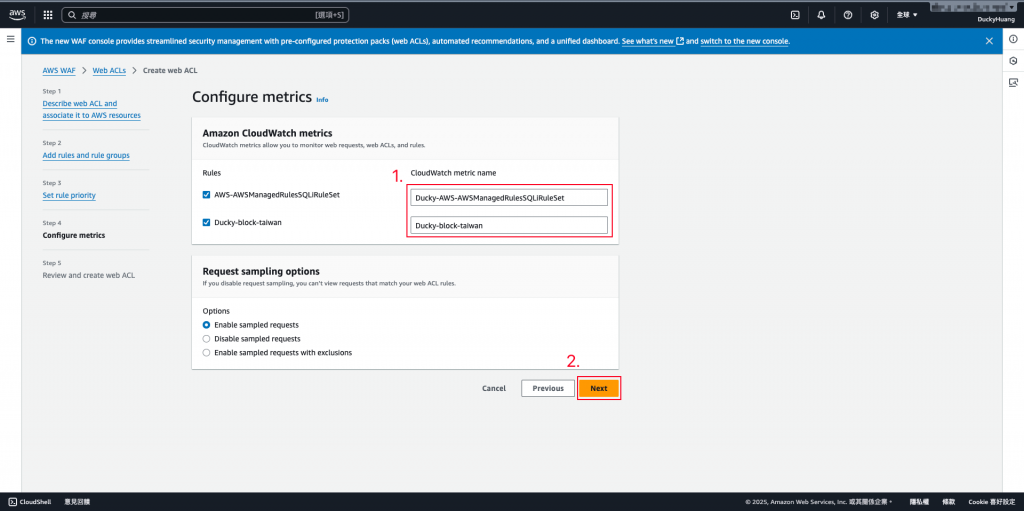Click the info icon in blue banner

(x=32, y=41)
